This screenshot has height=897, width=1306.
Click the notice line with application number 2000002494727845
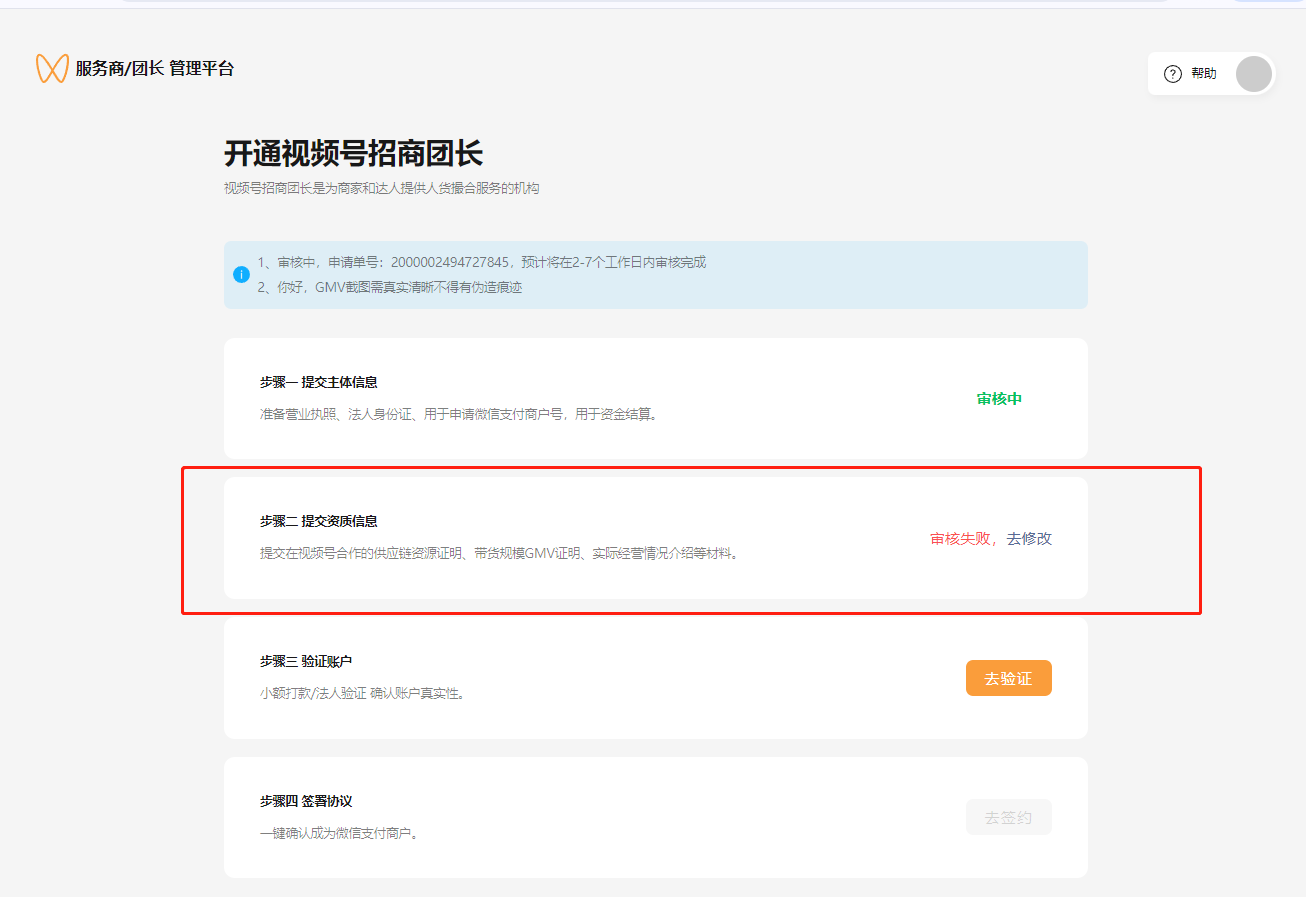pyautogui.click(x=482, y=262)
